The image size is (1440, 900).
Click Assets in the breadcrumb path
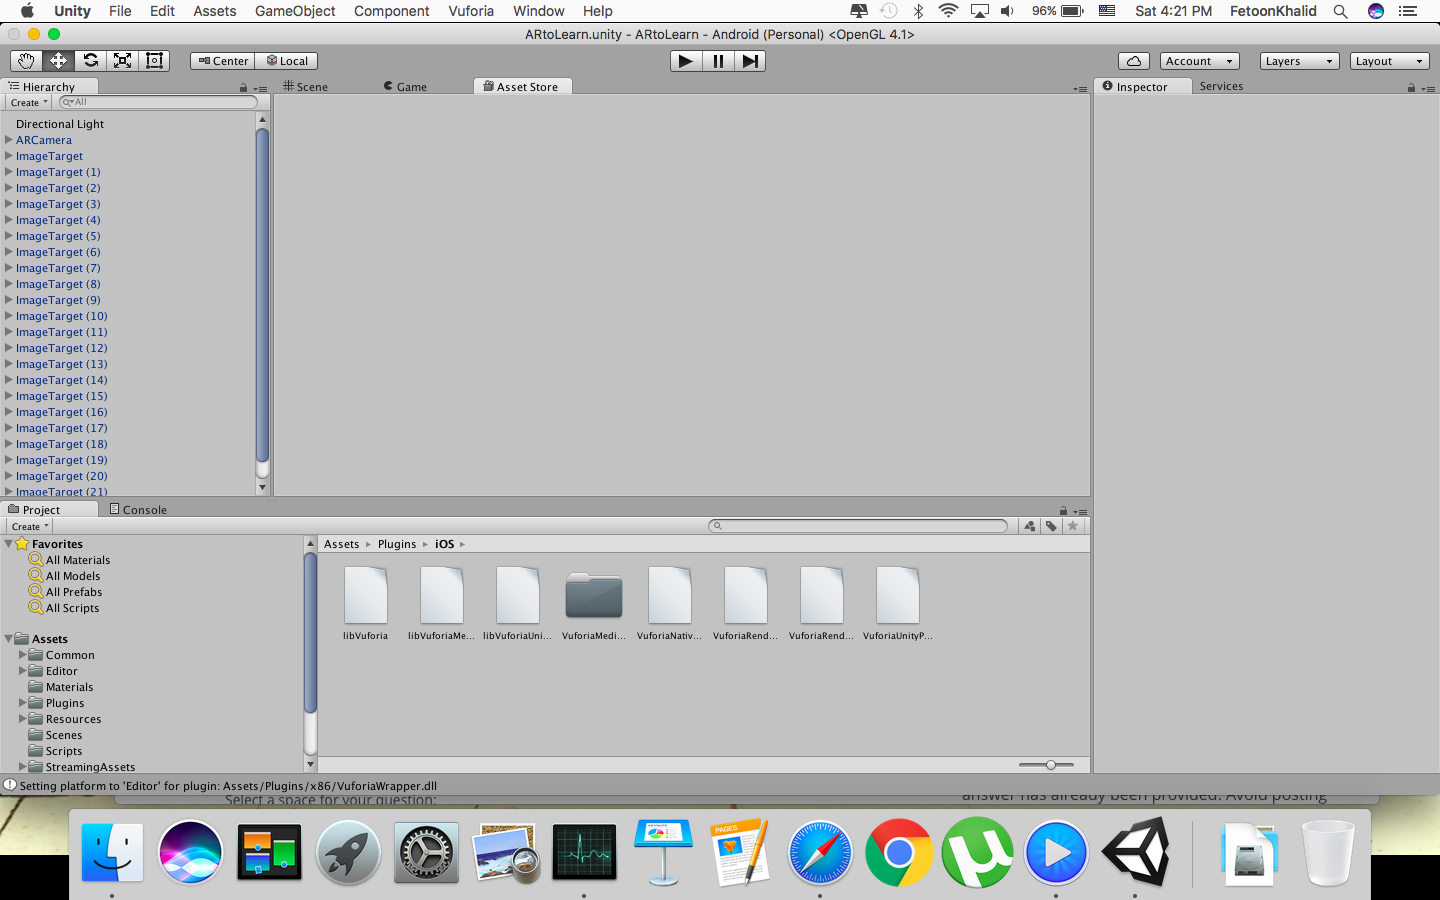[341, 544]
